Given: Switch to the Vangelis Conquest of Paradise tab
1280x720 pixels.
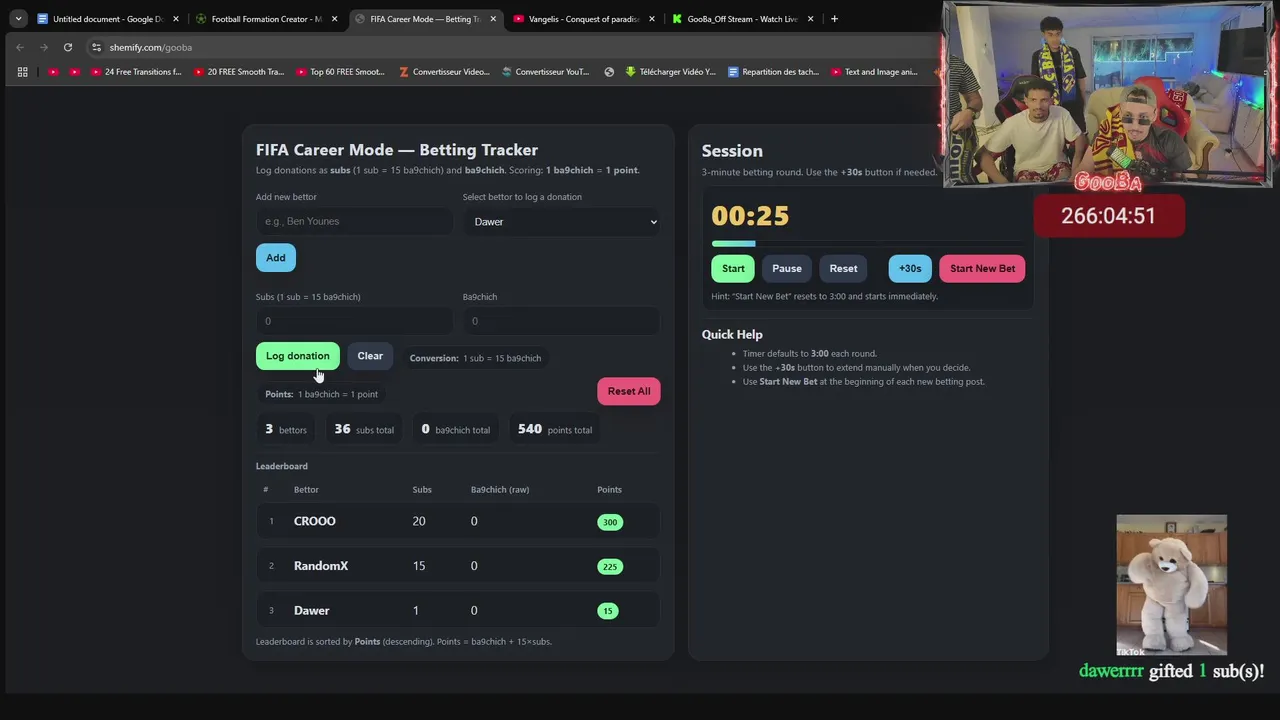Looking at the screenshot, I should (582, 19).
